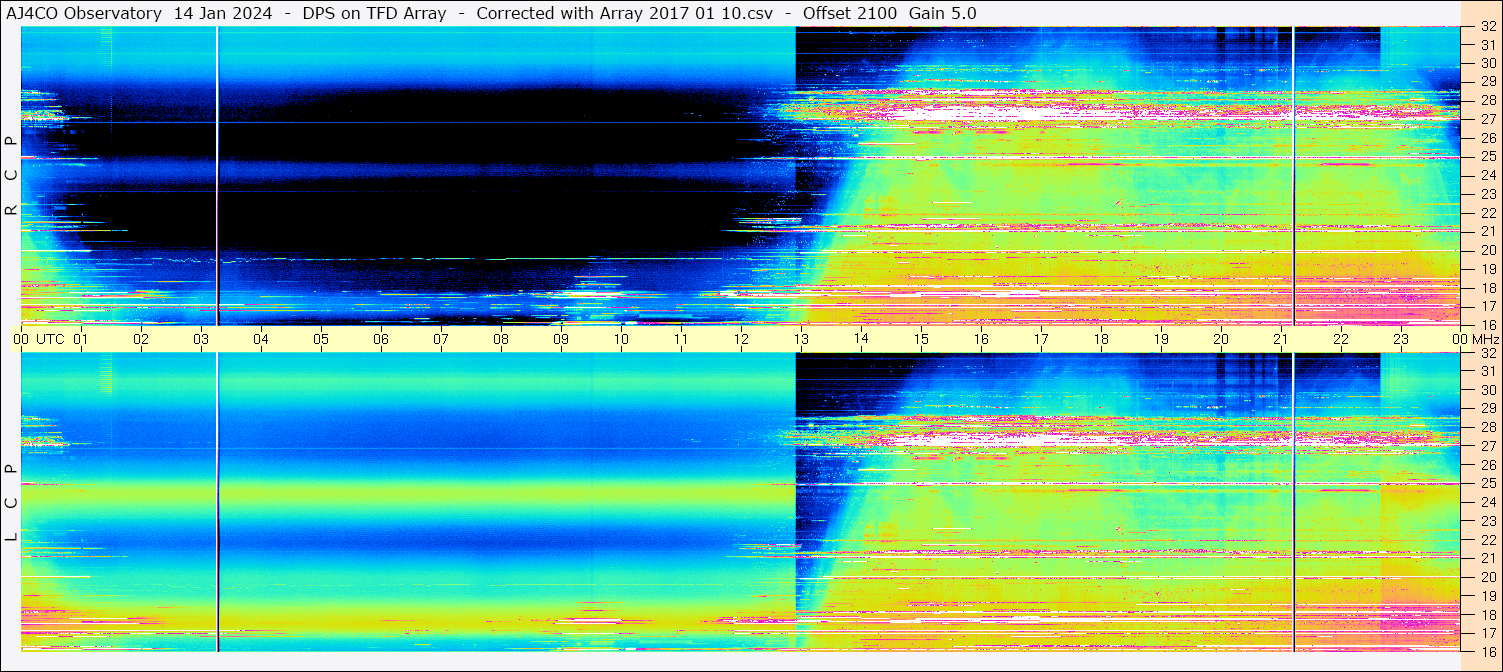Viewport: 1503px width, 672px height.
Task: Click the 18 MHz label of RCP panel
Action: click(x=1488, y=287)
